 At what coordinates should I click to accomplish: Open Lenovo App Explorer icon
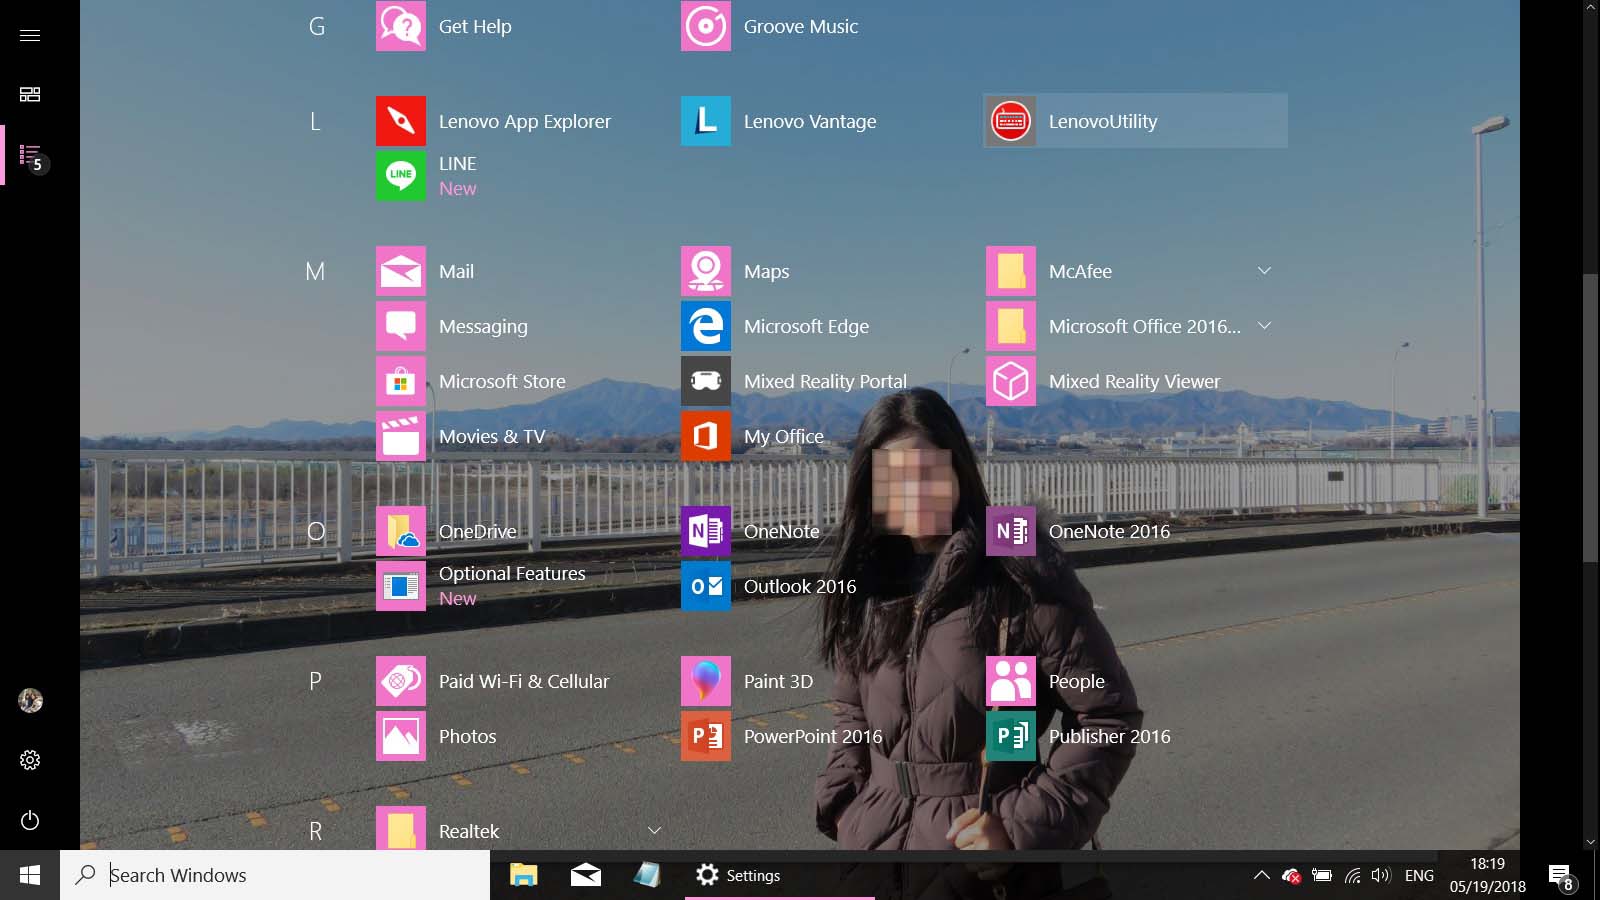pyautogui.click(x=401, y=121)
